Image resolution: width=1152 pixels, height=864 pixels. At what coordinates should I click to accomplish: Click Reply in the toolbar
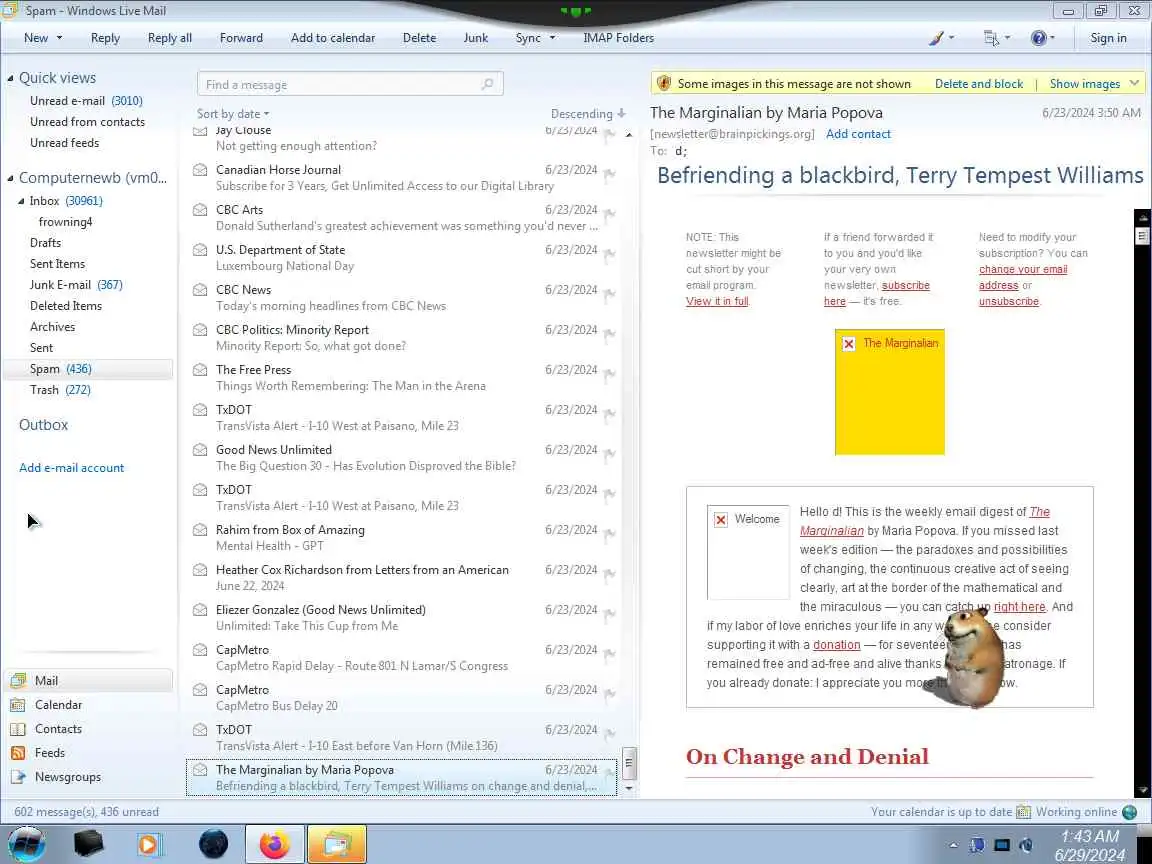click(105, 38)
